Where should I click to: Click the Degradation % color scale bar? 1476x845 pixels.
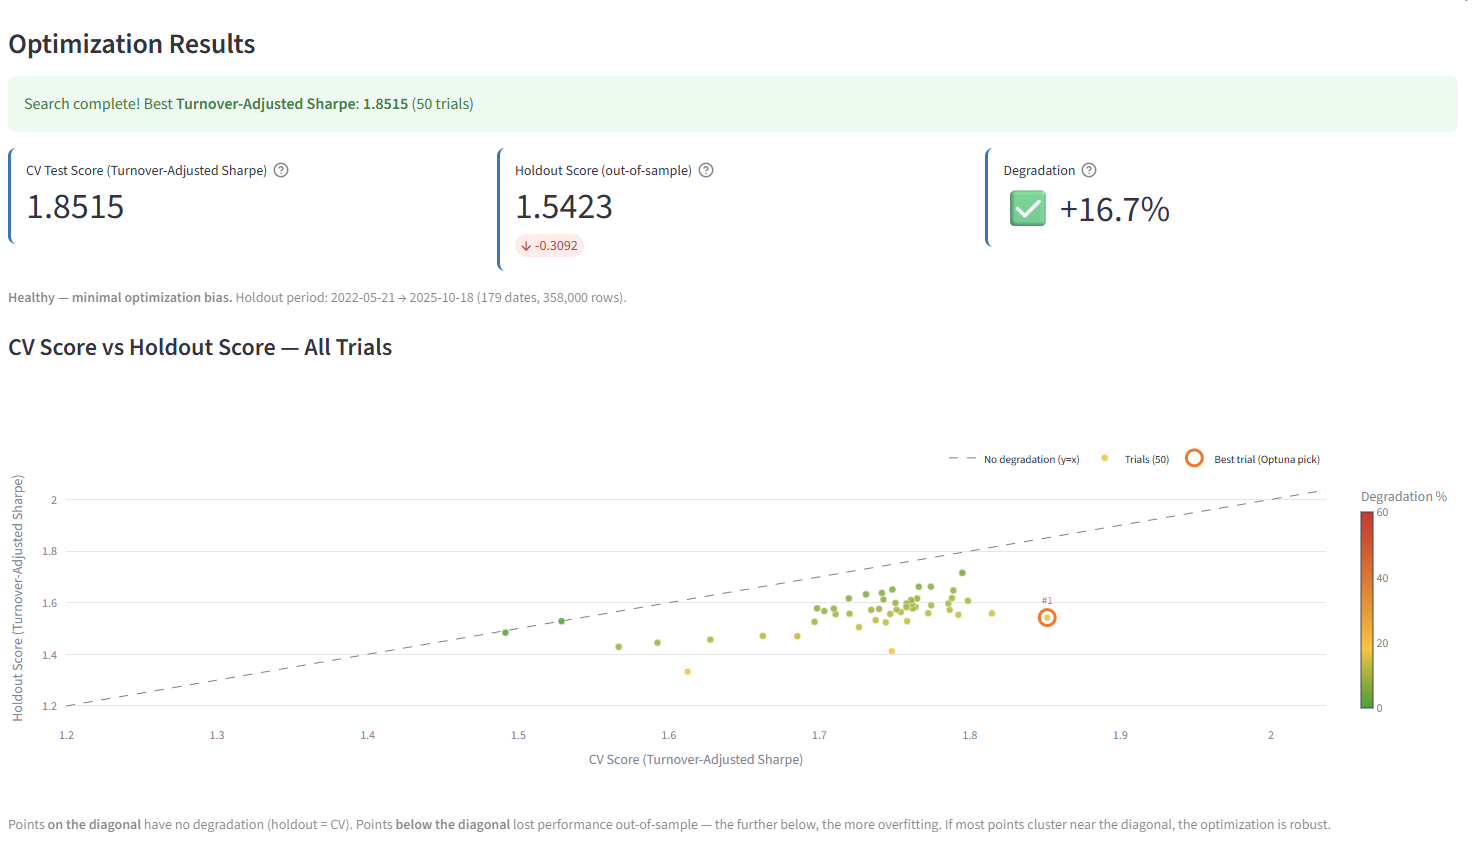click(1366, 609)
